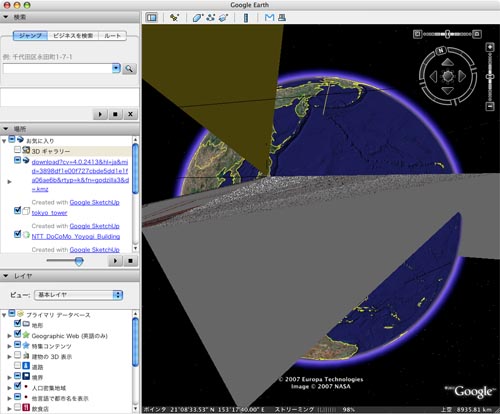Click the tilt down icon right of tilt slider
500x414 pixels.
[477, 34]
